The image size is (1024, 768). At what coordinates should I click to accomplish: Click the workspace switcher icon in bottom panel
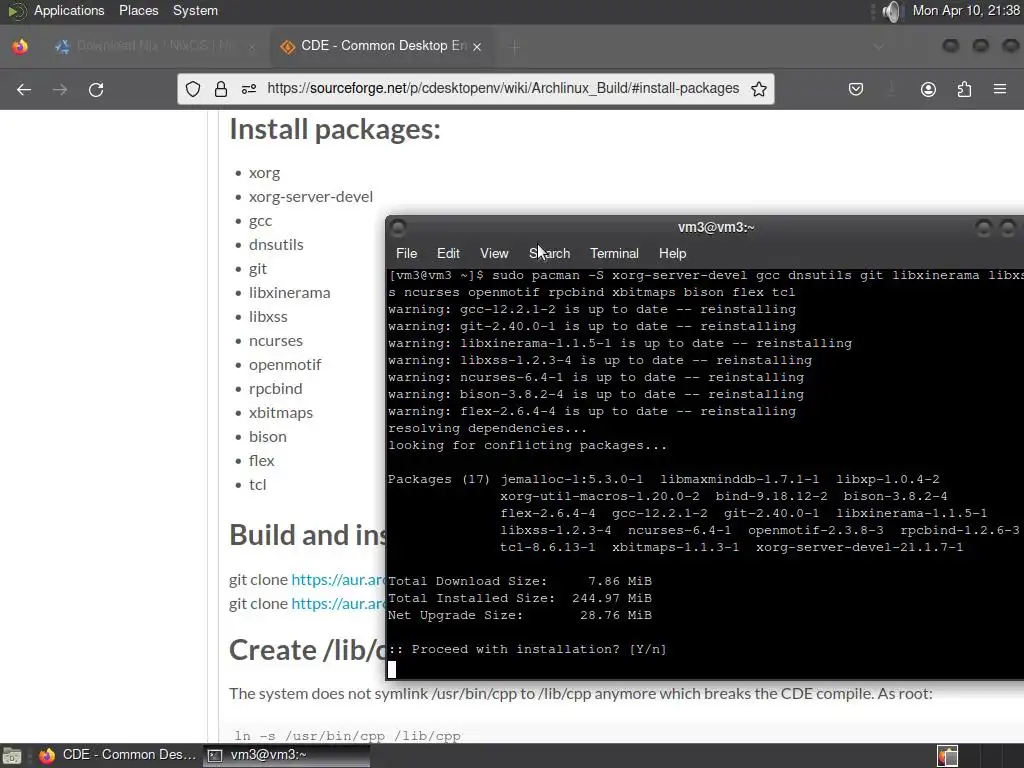tap(947, 756)
